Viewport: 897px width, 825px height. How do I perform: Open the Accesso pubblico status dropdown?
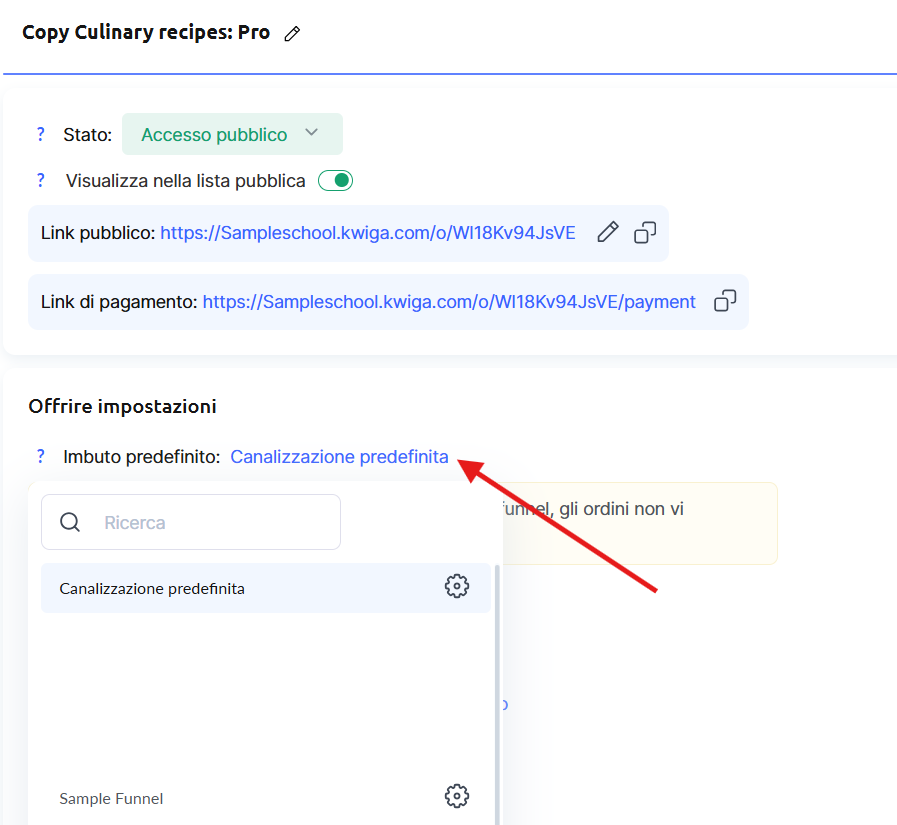(x=231, y=134)
